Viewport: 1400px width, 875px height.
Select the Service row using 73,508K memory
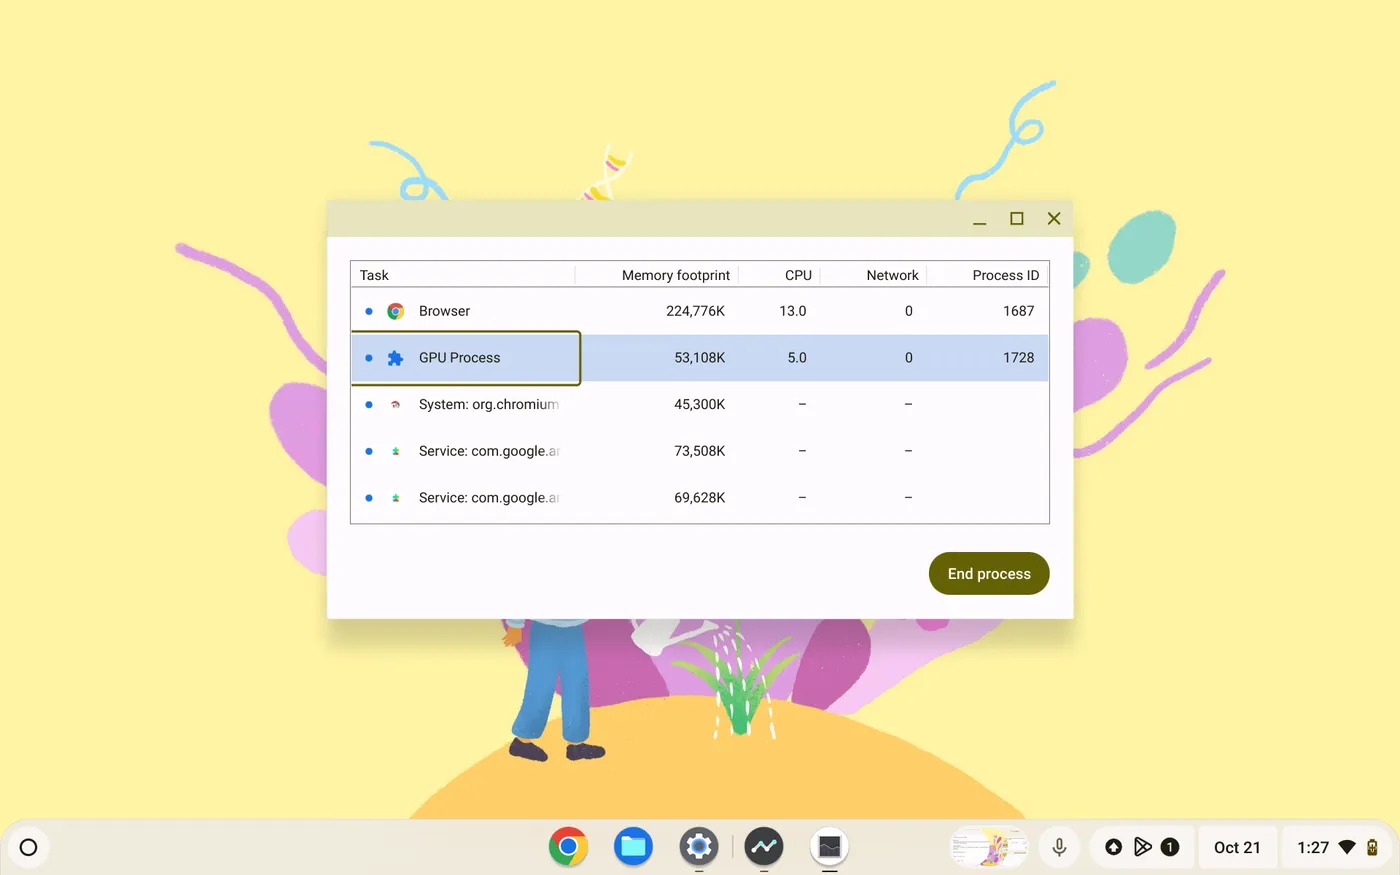pos(700,451)
